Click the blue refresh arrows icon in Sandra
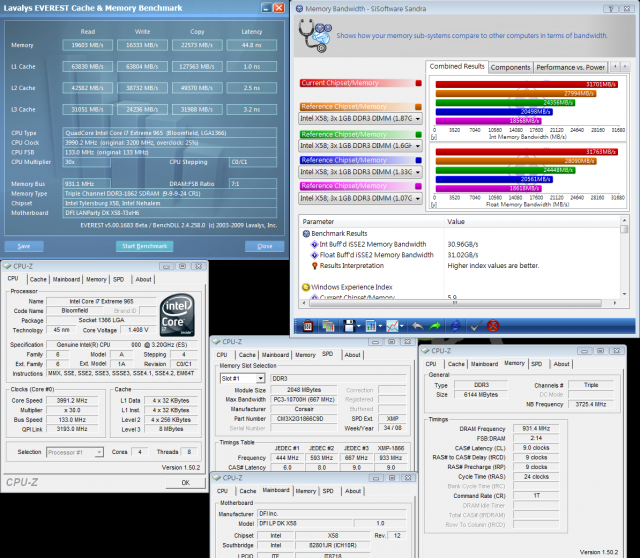The image size is (640, 558). pyautogui.click(x=456, y=326)
